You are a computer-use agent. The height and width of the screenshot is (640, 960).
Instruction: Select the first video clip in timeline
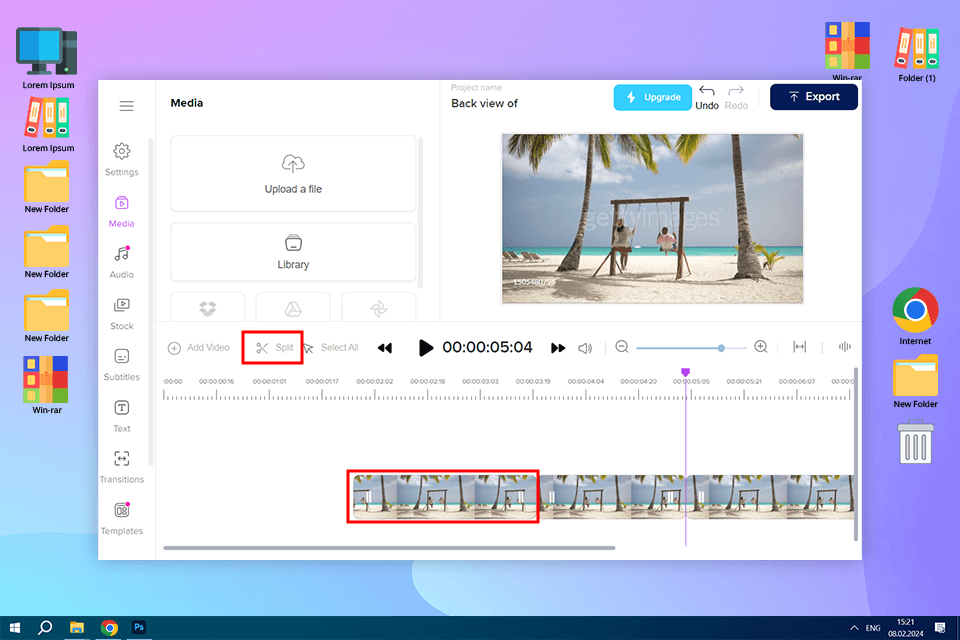[x=443, y=497]
